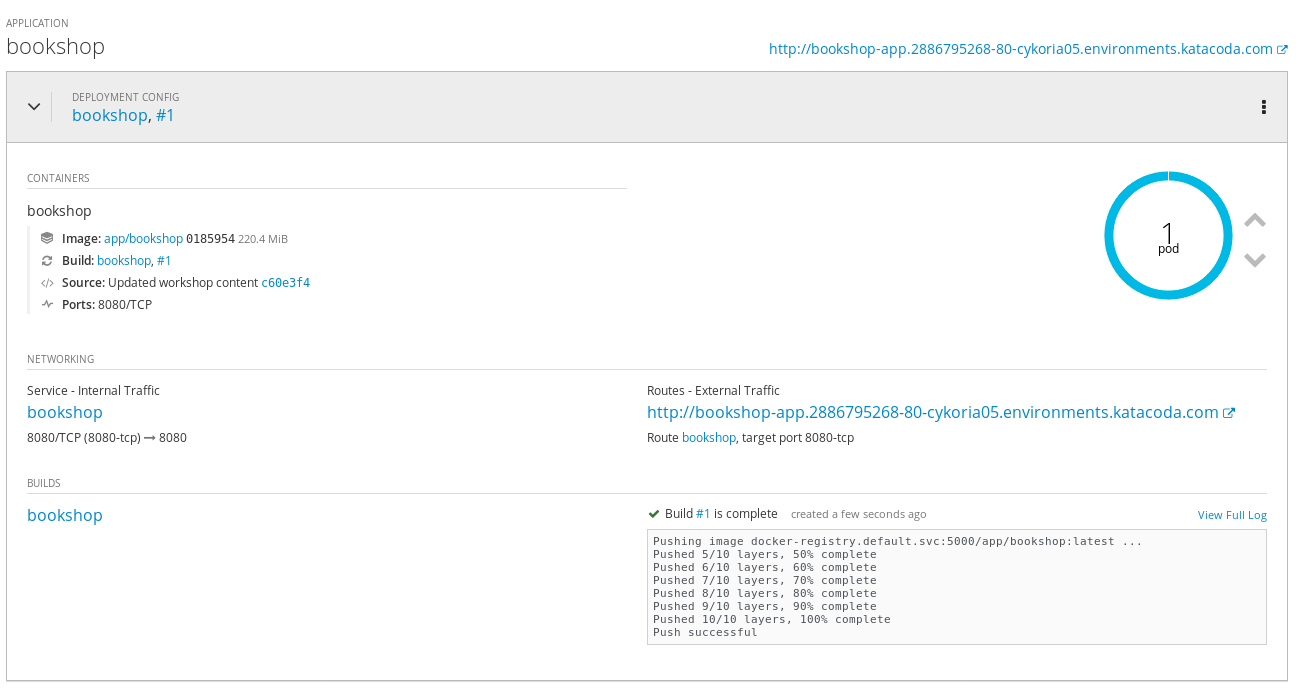Image resolution: width=1305 pixels, height=697 pixels.
Task: Scale down the pod count arrow
Action: point(1255,260)
